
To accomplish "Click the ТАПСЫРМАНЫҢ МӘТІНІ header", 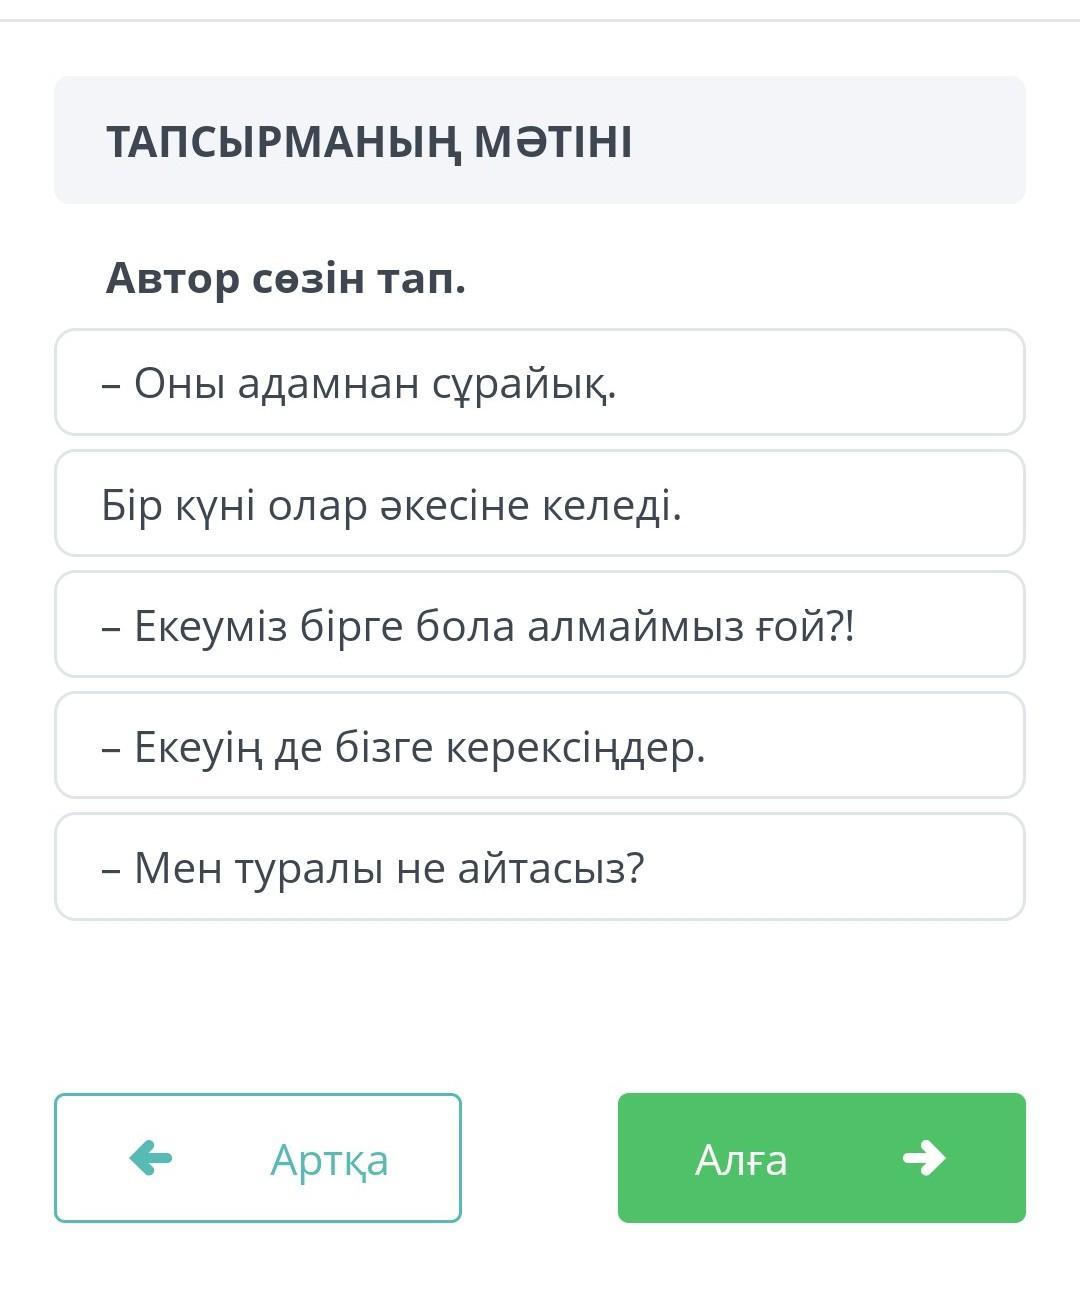I will (369, 141).
